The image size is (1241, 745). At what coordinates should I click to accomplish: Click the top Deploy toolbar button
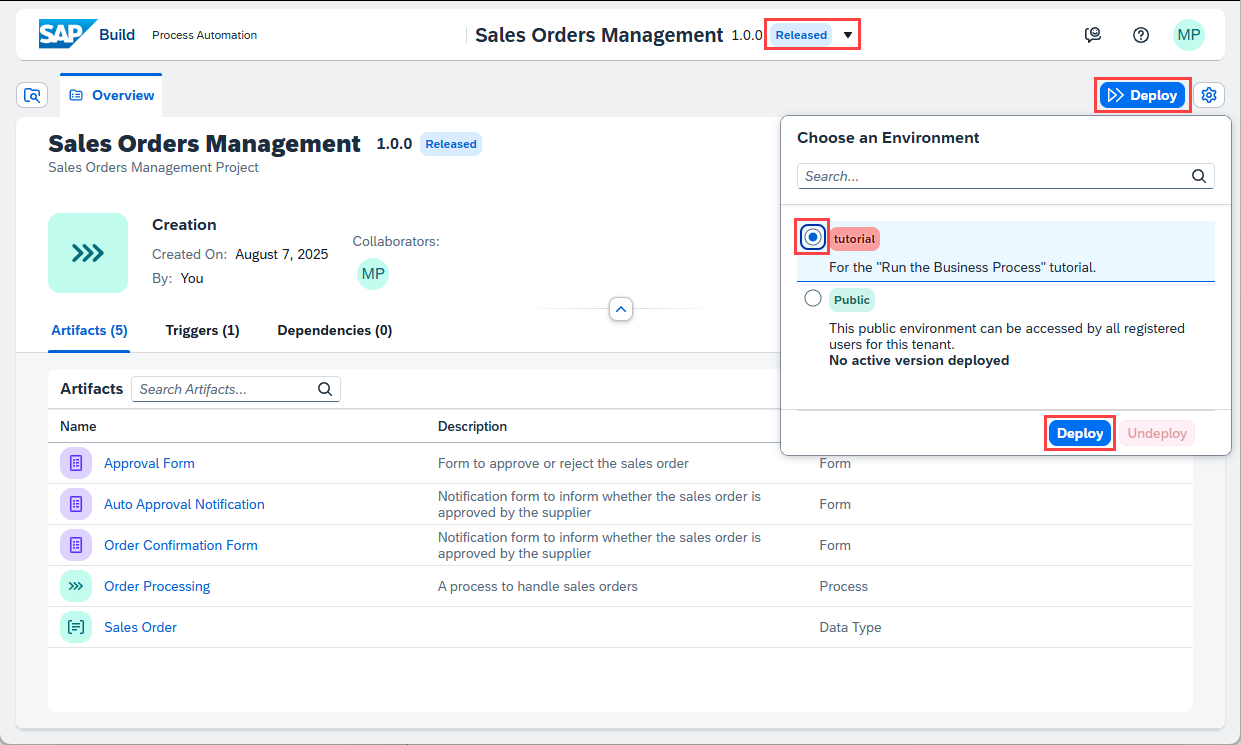(1143, 95)
